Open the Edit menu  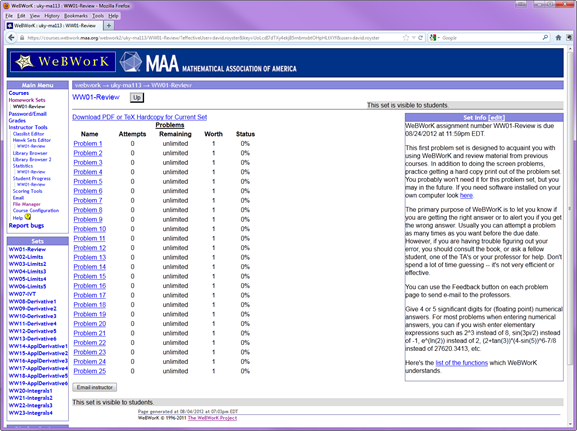[21, 16]
